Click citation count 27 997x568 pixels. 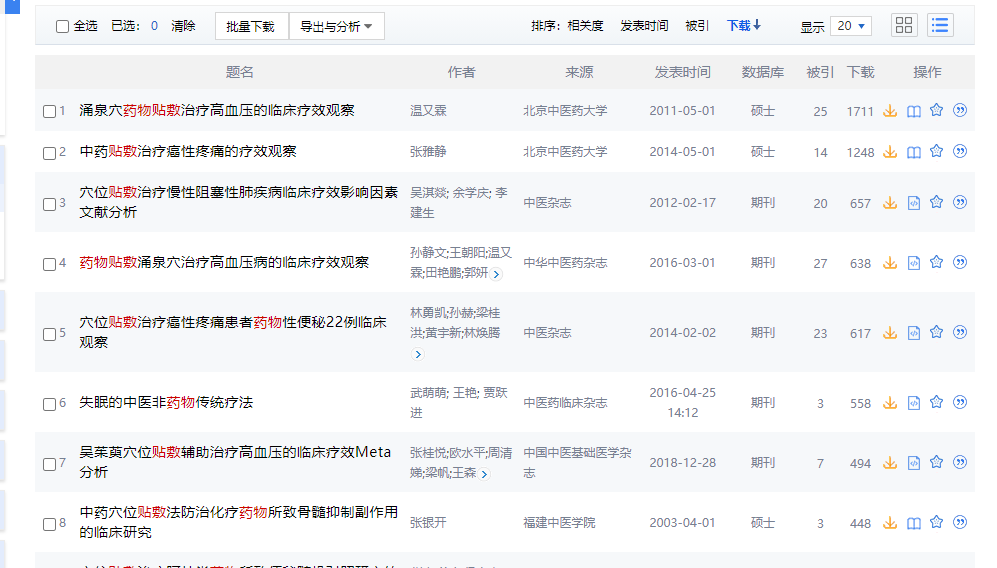pos(820,263)
